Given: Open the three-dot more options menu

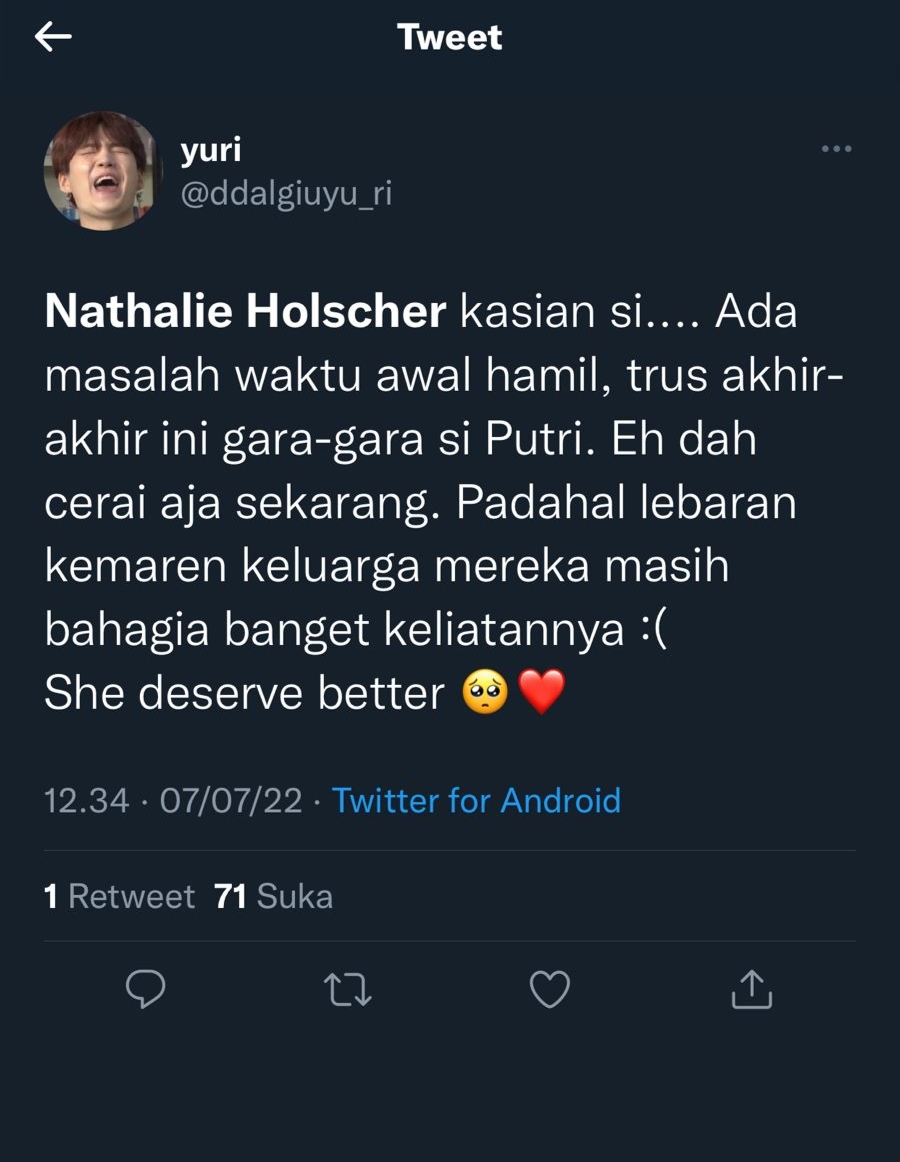Looking at the screenshot, I should pos(836,149).
